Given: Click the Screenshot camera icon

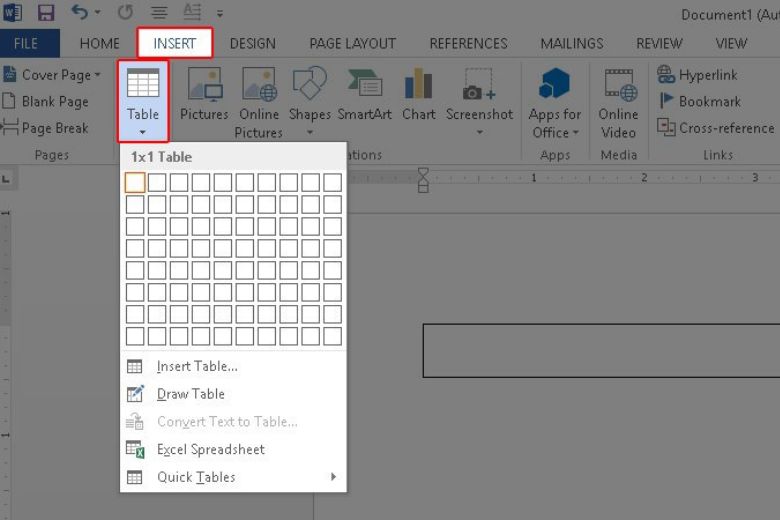Looking at the screenshot, I should (479, 84).
